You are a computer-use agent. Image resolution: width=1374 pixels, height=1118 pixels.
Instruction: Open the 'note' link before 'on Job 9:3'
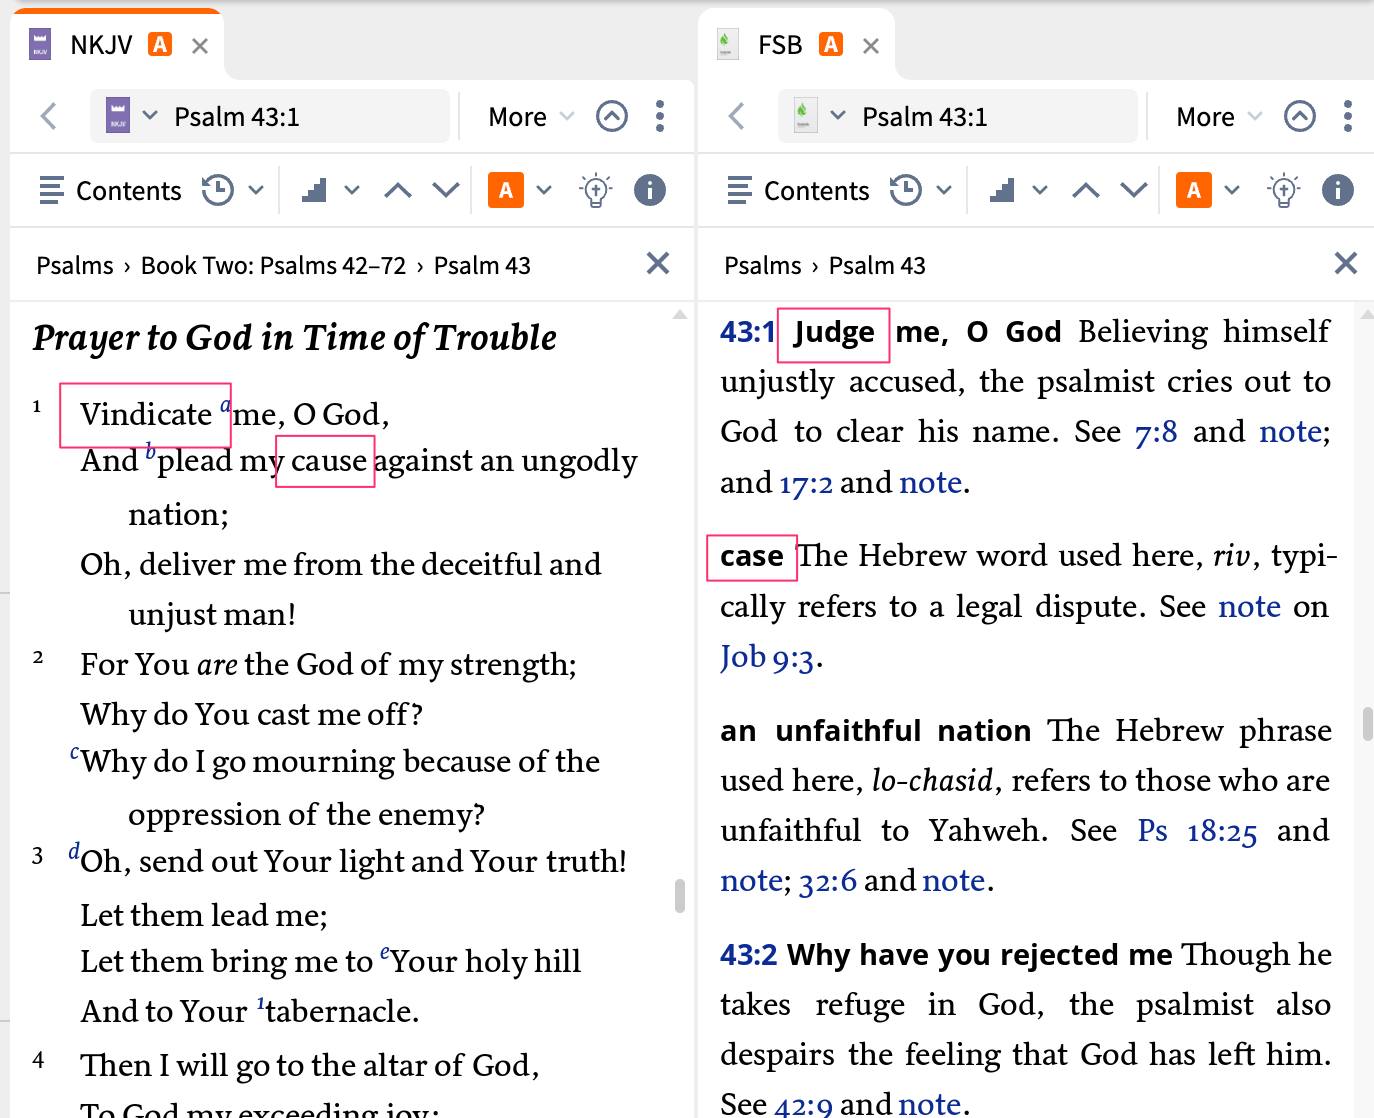tap(1250, 607)
